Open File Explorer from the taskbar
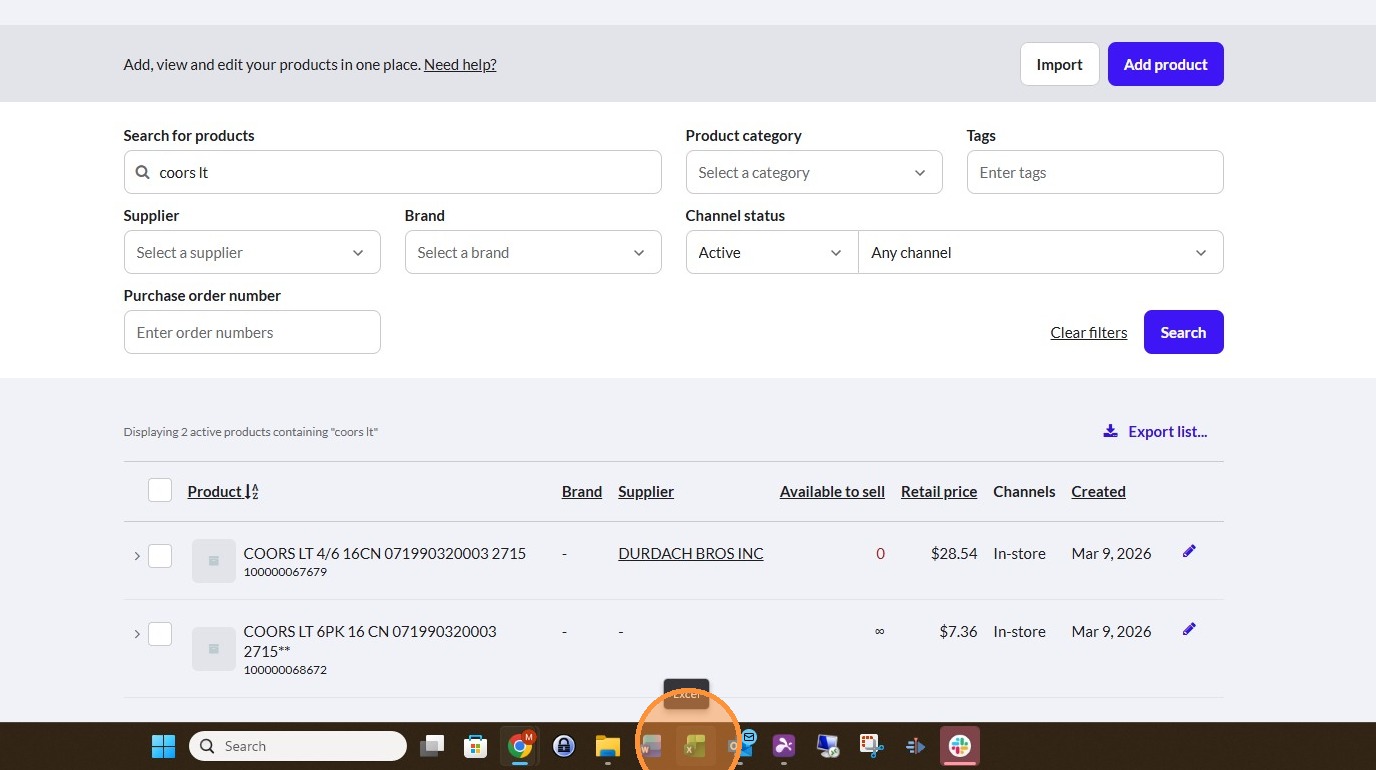The height and width of the screenshot is (770, 1376). coord(608,746)
